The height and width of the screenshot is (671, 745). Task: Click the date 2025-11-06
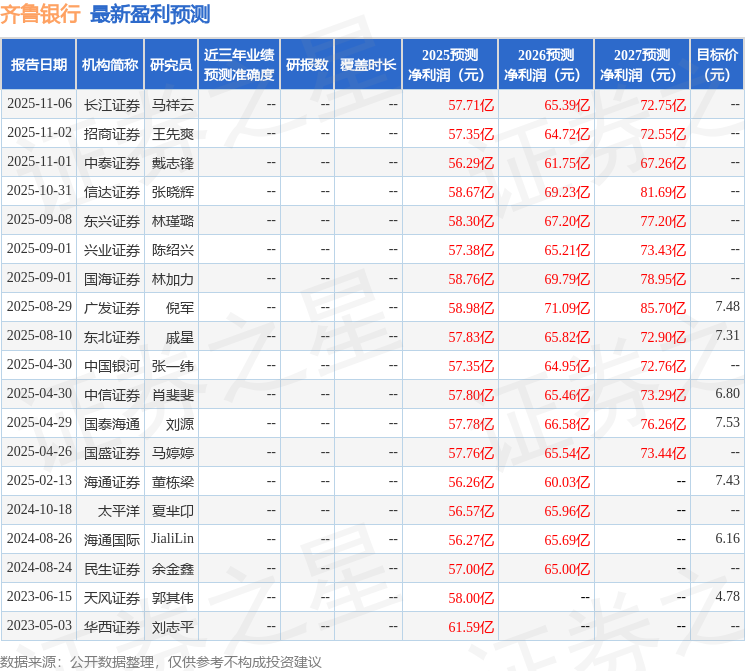coord(39,104)
